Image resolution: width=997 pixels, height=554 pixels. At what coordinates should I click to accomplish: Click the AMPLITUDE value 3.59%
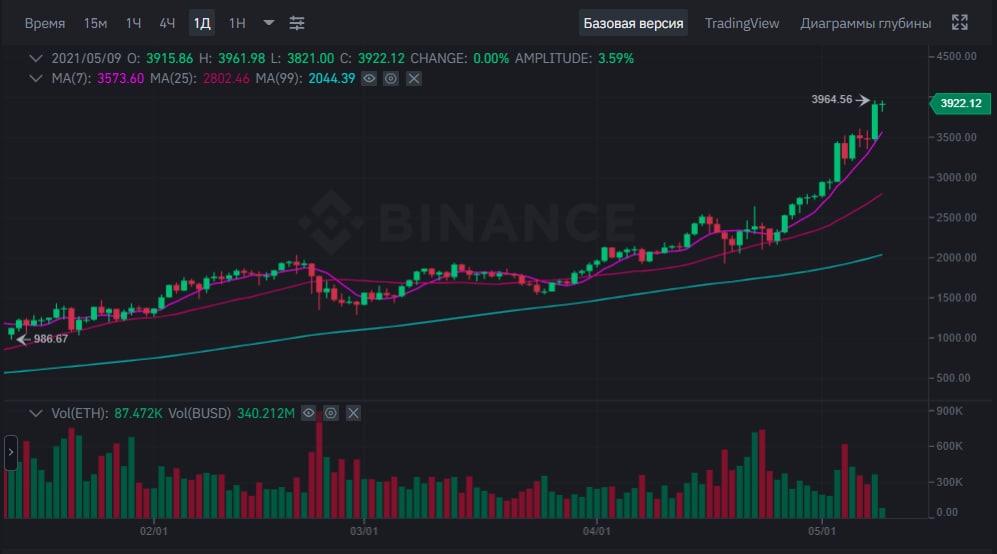(615, 59)
